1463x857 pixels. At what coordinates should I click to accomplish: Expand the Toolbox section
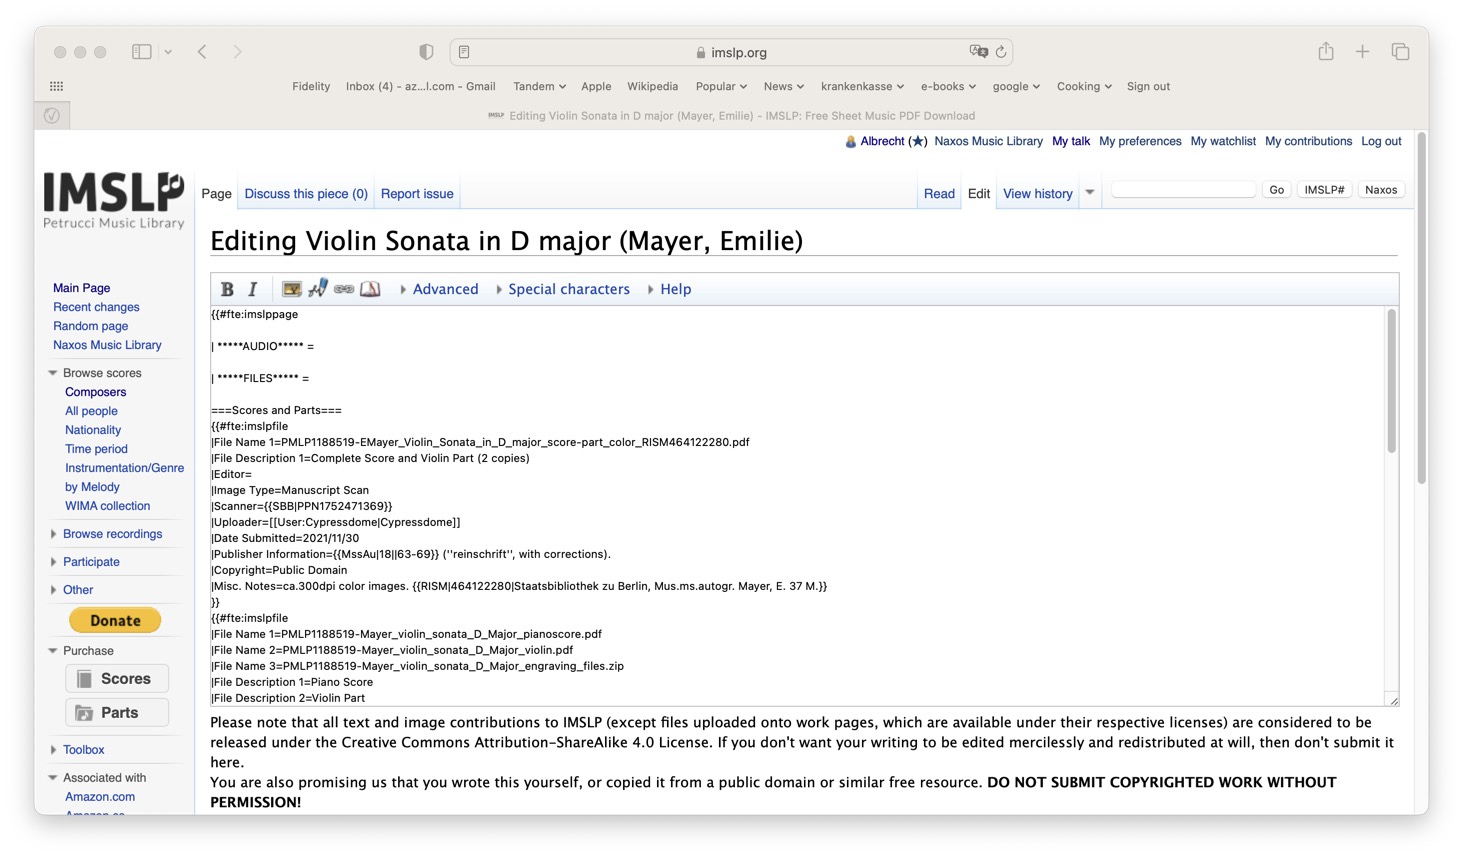click(x=77, y=750)
